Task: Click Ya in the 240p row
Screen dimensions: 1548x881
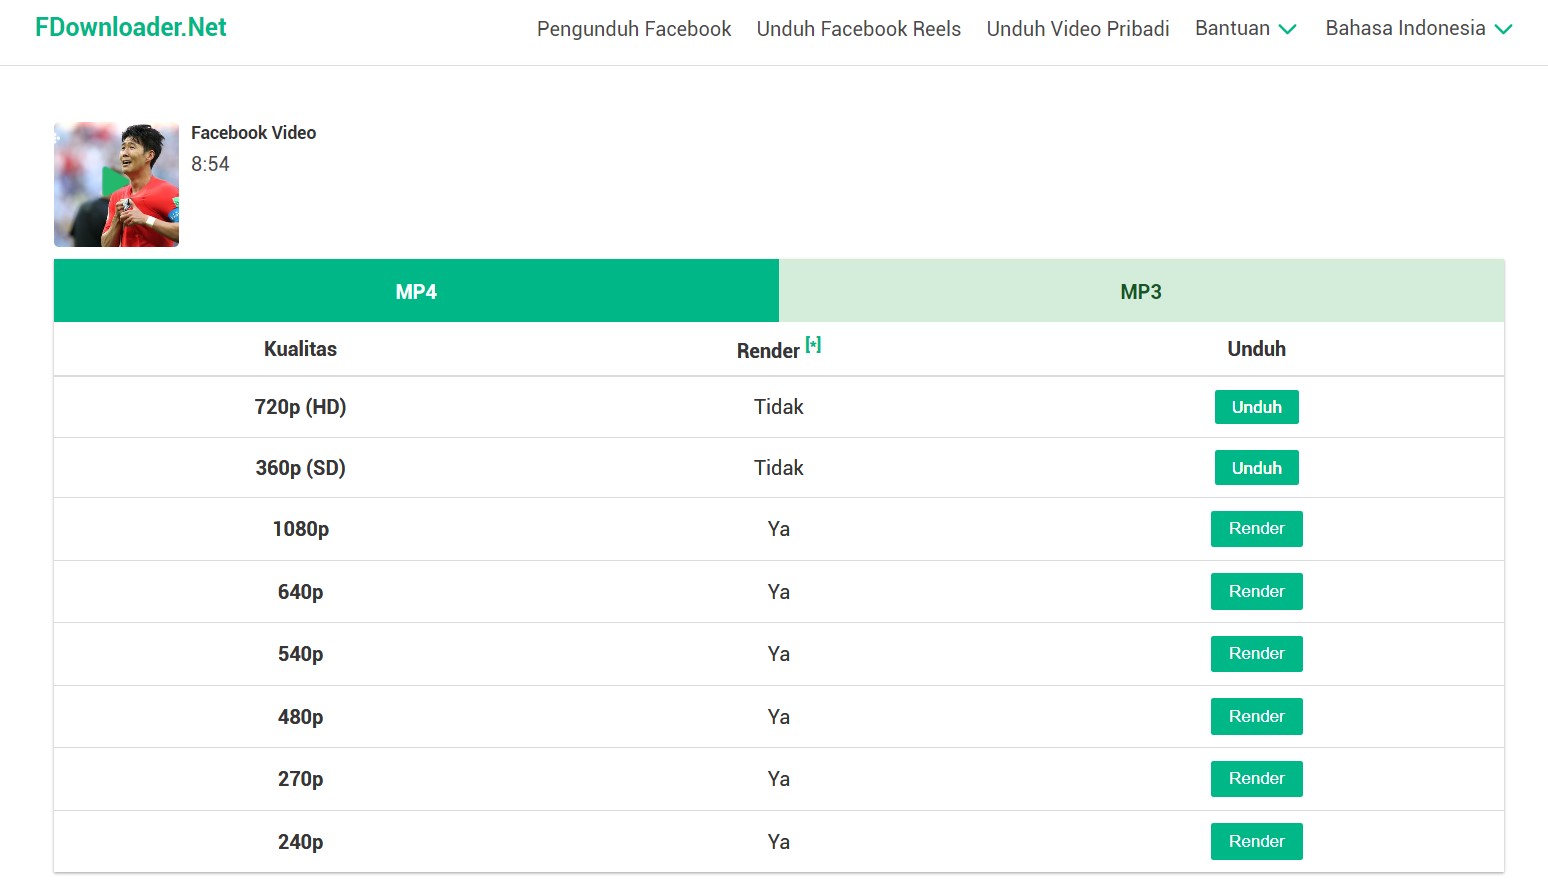Action: [779, 842]
